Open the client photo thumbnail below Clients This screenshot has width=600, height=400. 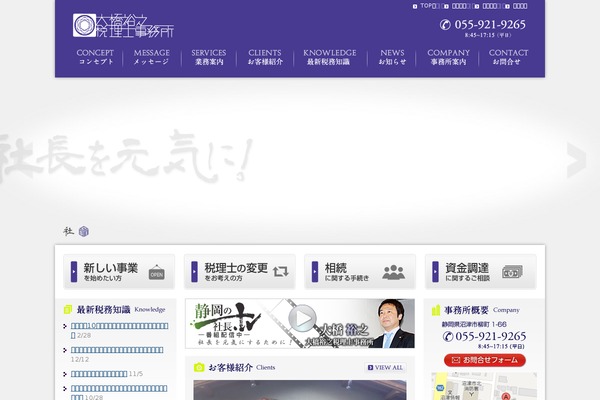[300, 390]
